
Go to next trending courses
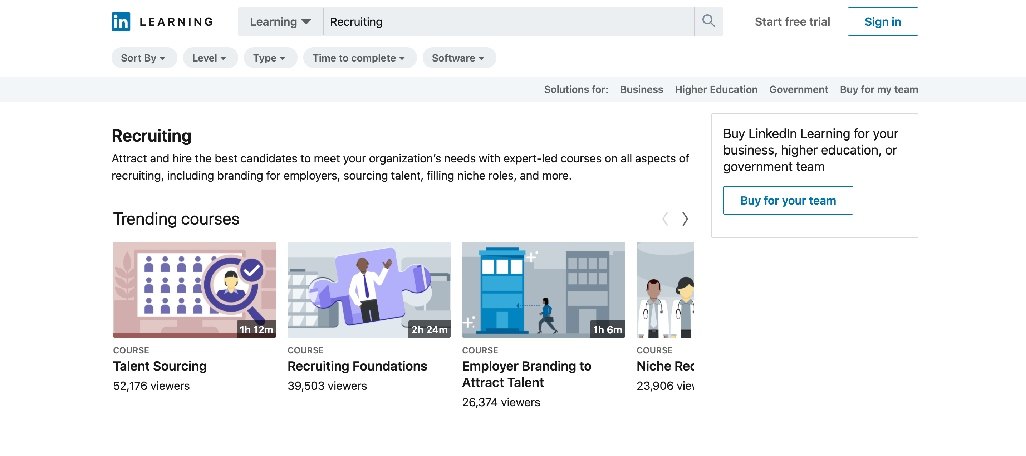coord(685,219)
